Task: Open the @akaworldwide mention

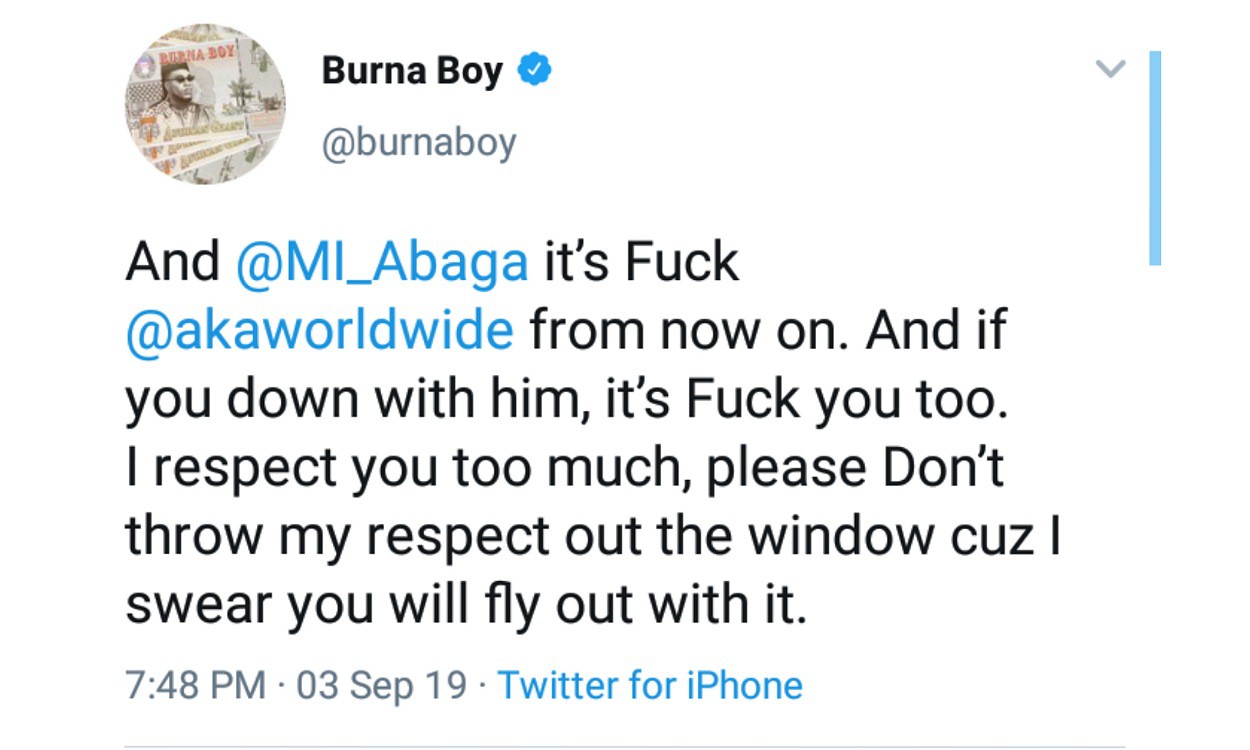Action: point(319,331)
